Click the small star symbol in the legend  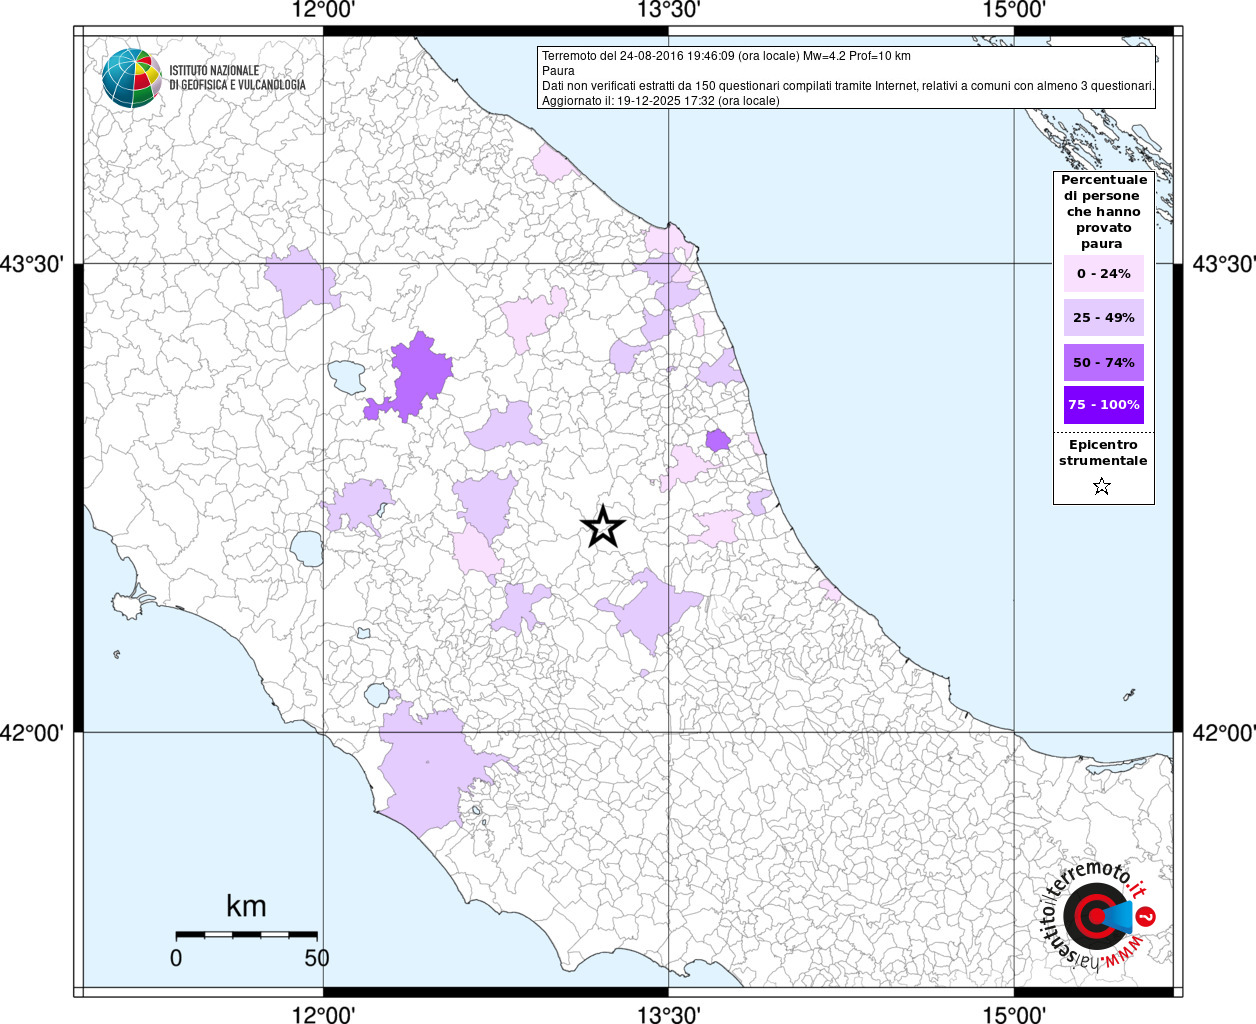(1102, 487)
